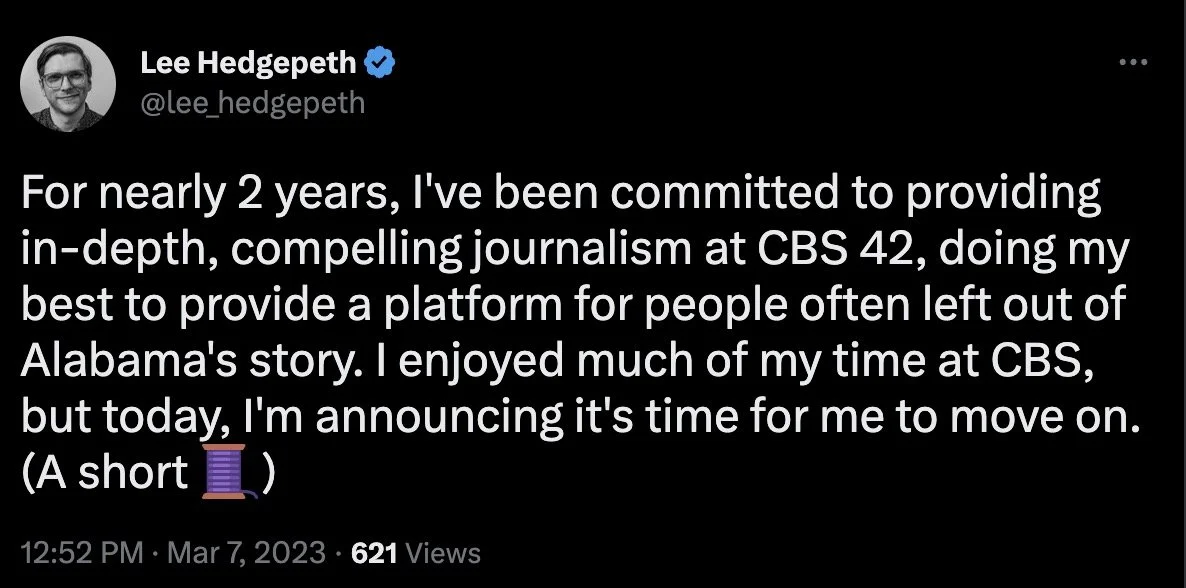
Task: Click the blue verified checkmark badge
Action: 380,64
